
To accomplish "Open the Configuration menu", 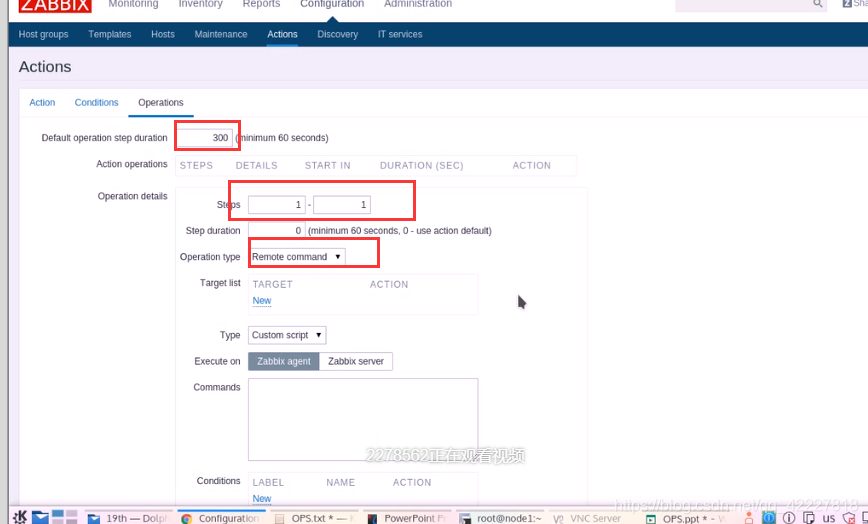I will (x=332, y=4).
